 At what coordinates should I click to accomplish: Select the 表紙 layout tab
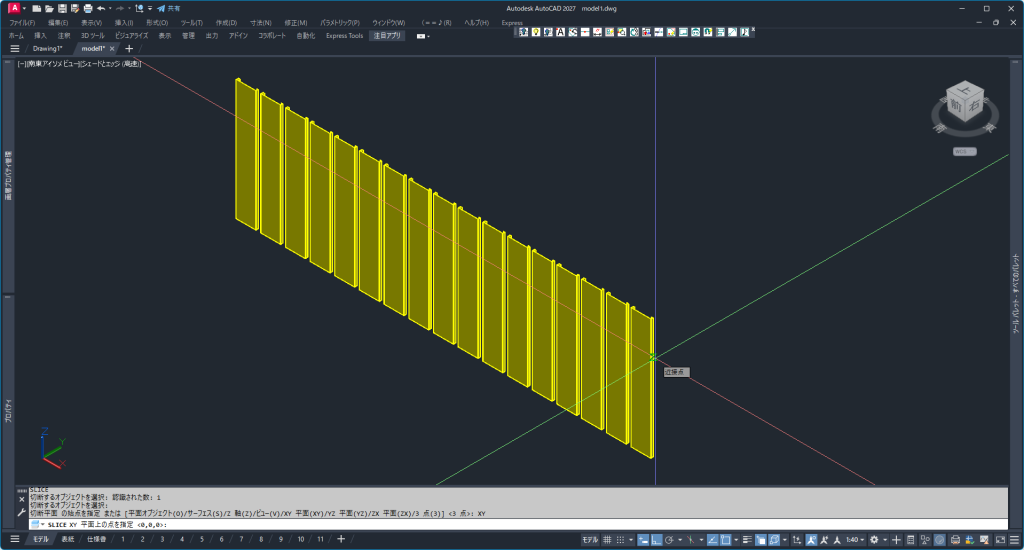click(x=67, y=539)
